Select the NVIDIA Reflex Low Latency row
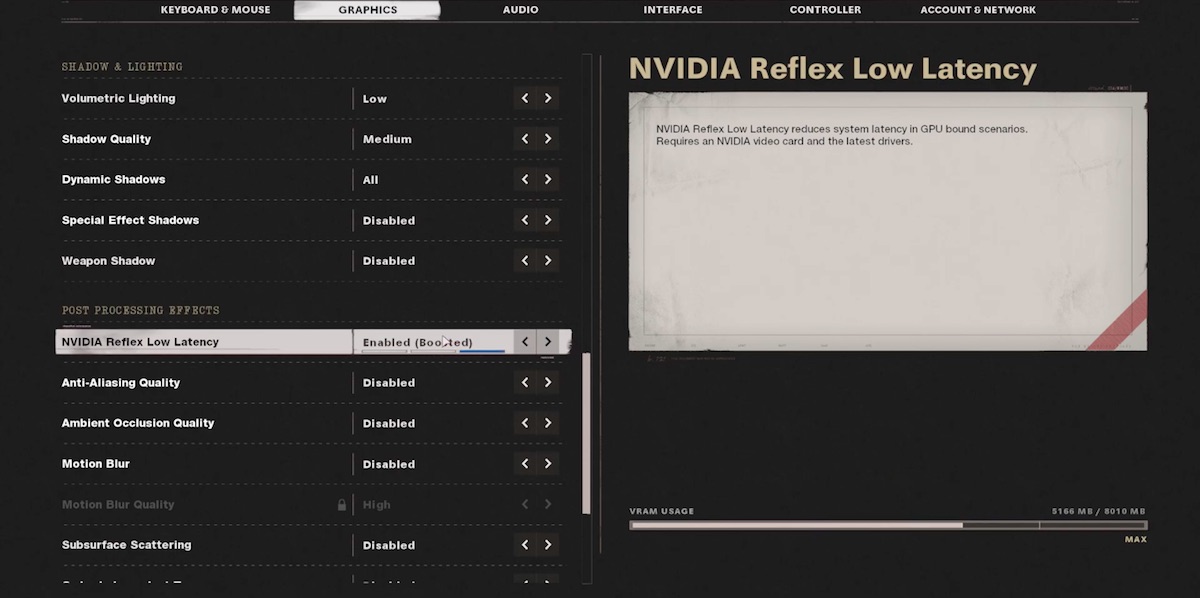1200x598 pixels. click(x=313, y=342)
